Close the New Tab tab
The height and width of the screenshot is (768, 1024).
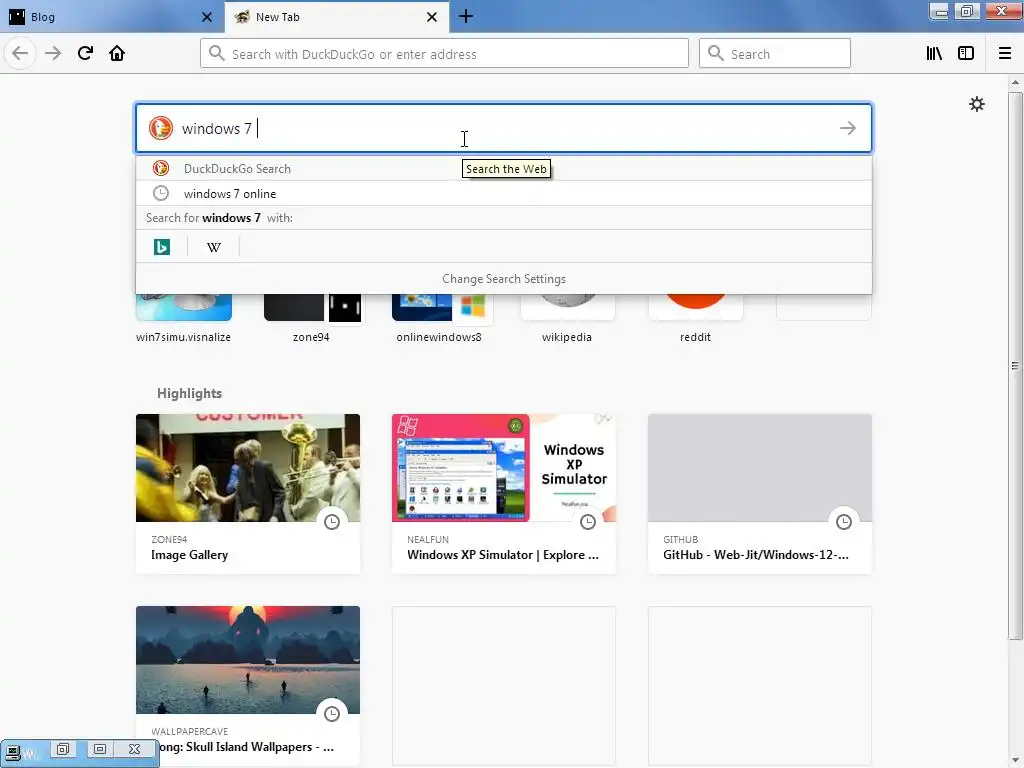(432, 17)
